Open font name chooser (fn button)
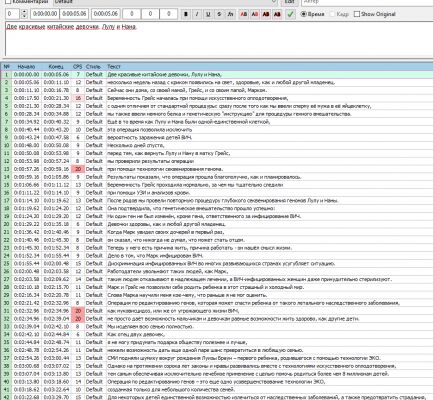Viewport: 433px width, 400px height. tap(230, 14)
